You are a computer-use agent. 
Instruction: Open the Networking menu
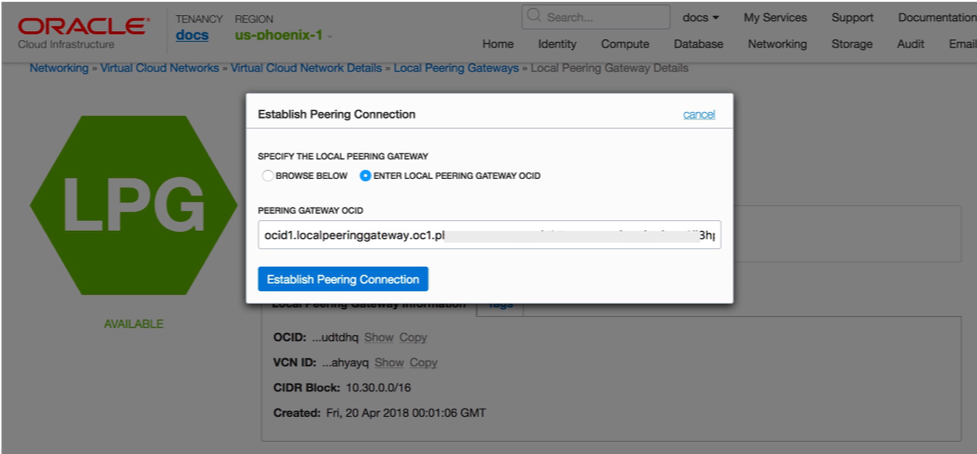777,44
